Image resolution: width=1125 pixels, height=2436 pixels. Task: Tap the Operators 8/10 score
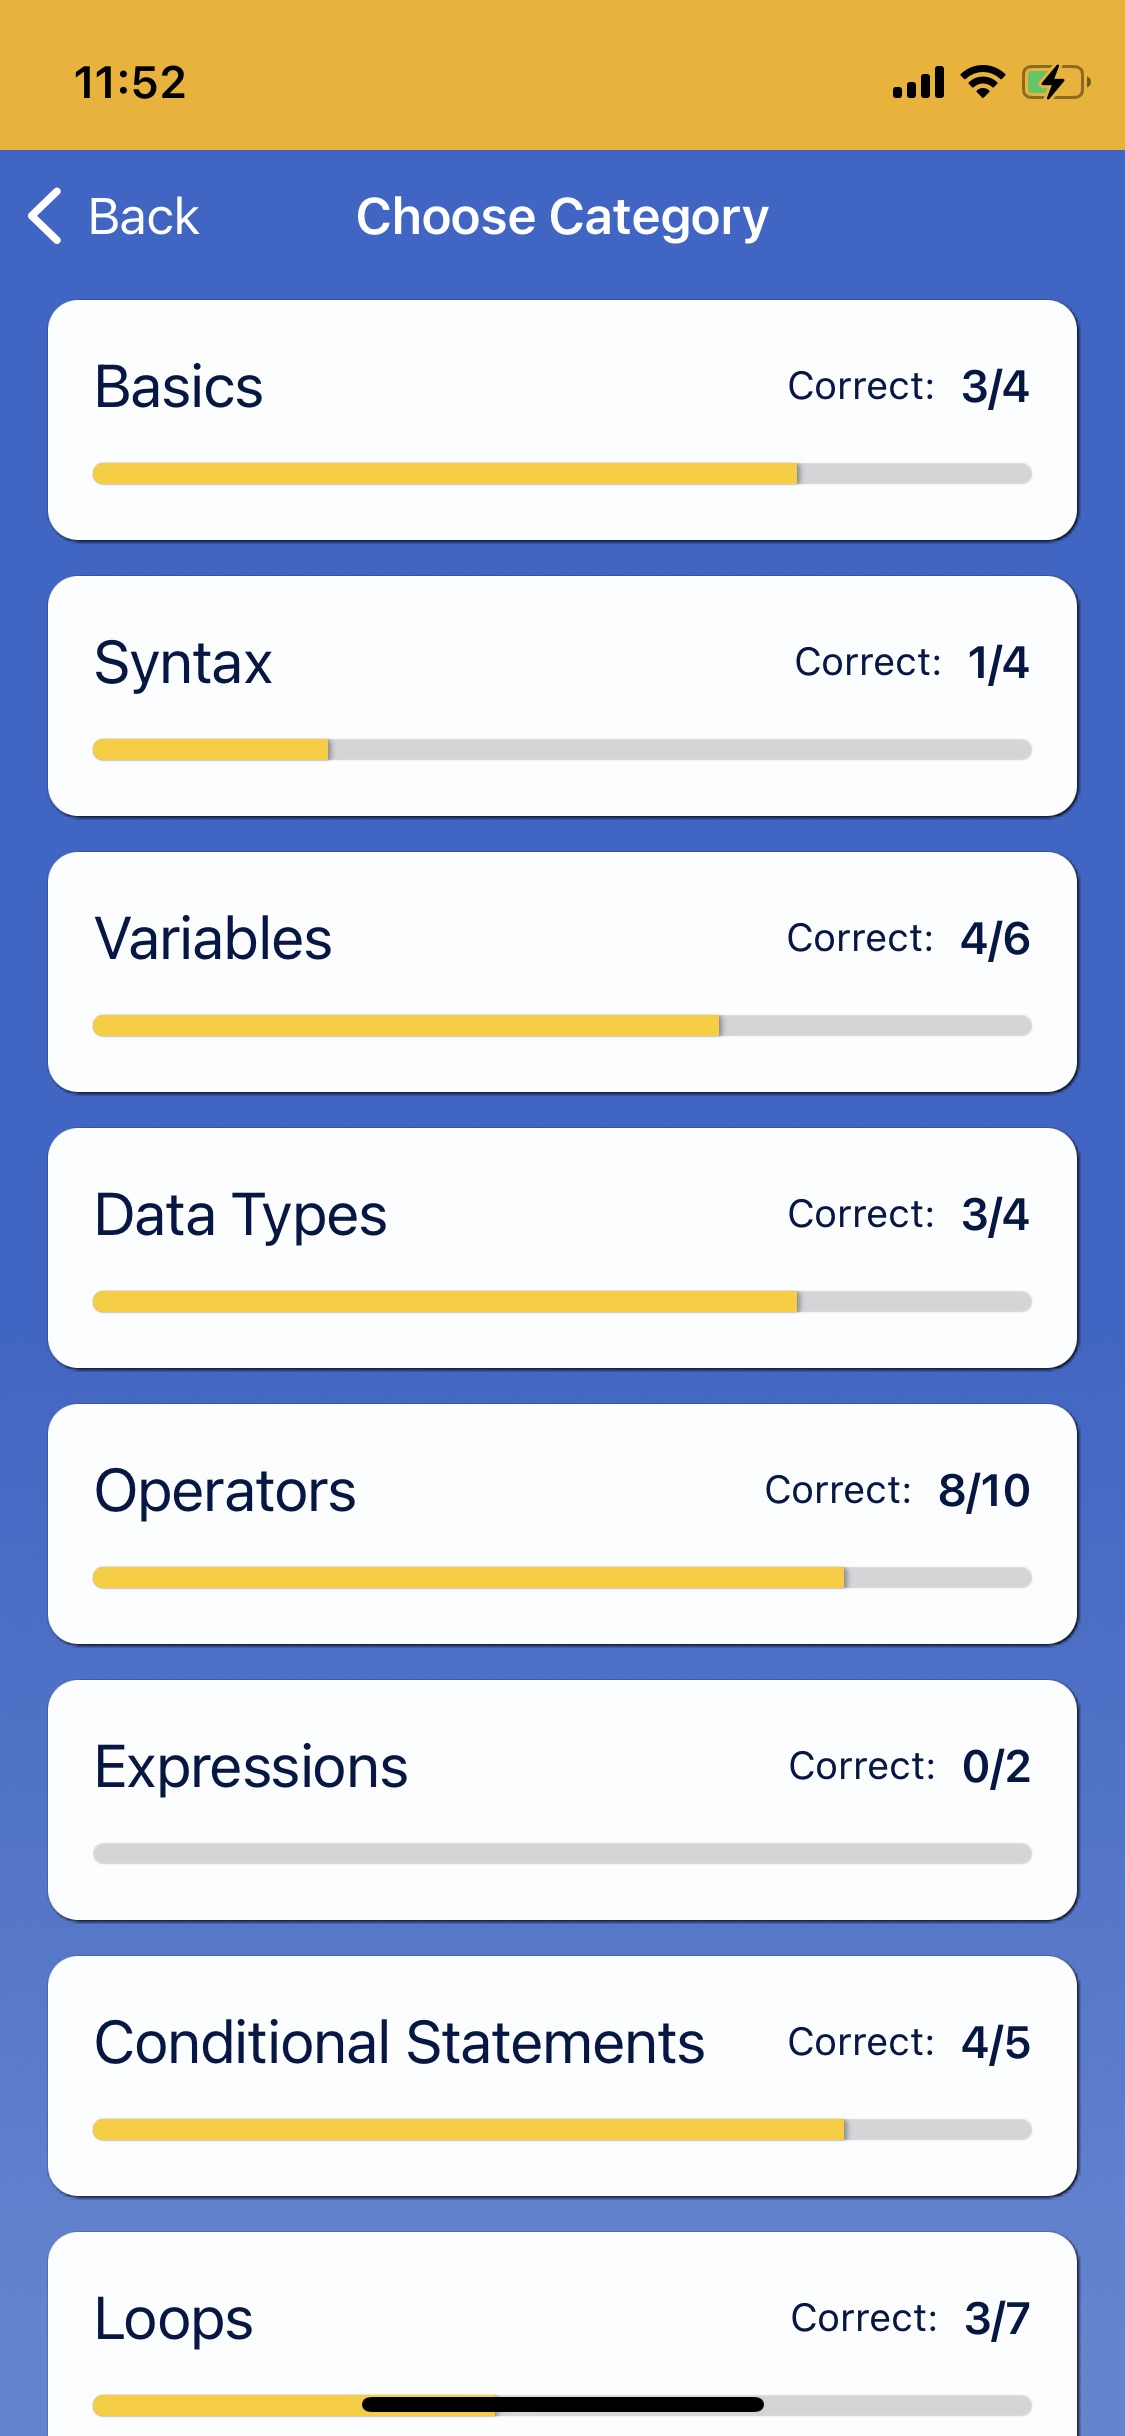tap(984, 1491)
